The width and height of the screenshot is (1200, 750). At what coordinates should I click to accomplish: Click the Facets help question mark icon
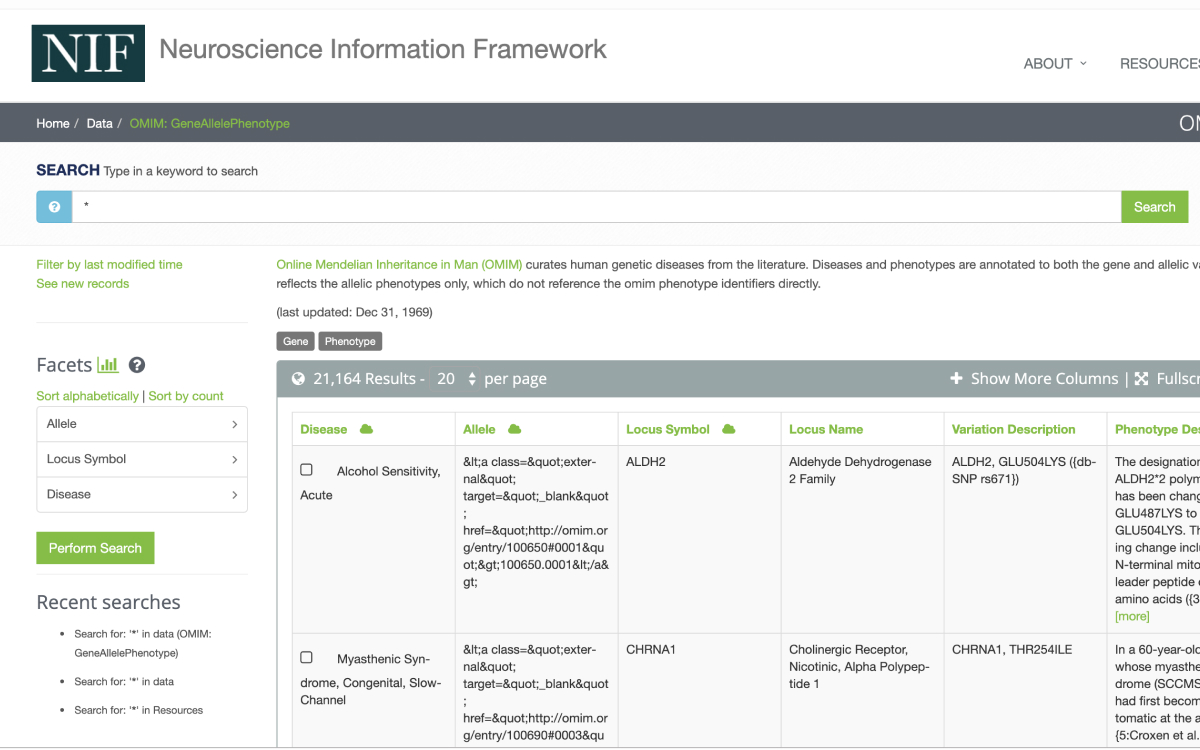[137, 365]
